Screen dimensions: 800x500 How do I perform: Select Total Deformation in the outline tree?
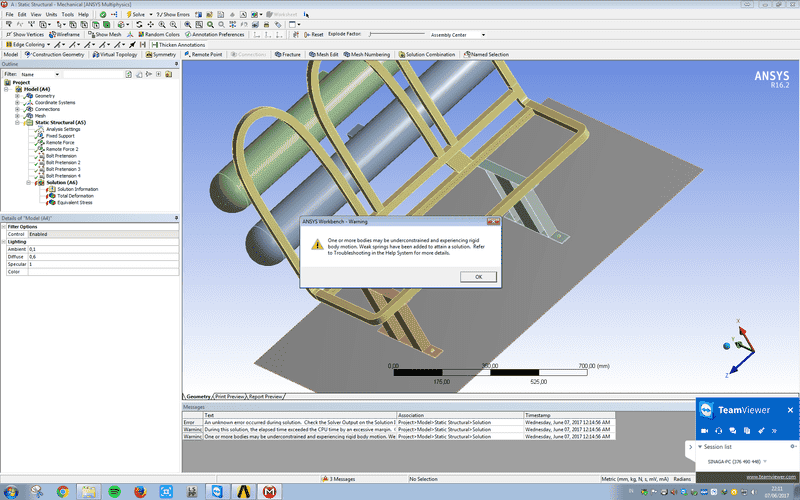pos(74,195)
